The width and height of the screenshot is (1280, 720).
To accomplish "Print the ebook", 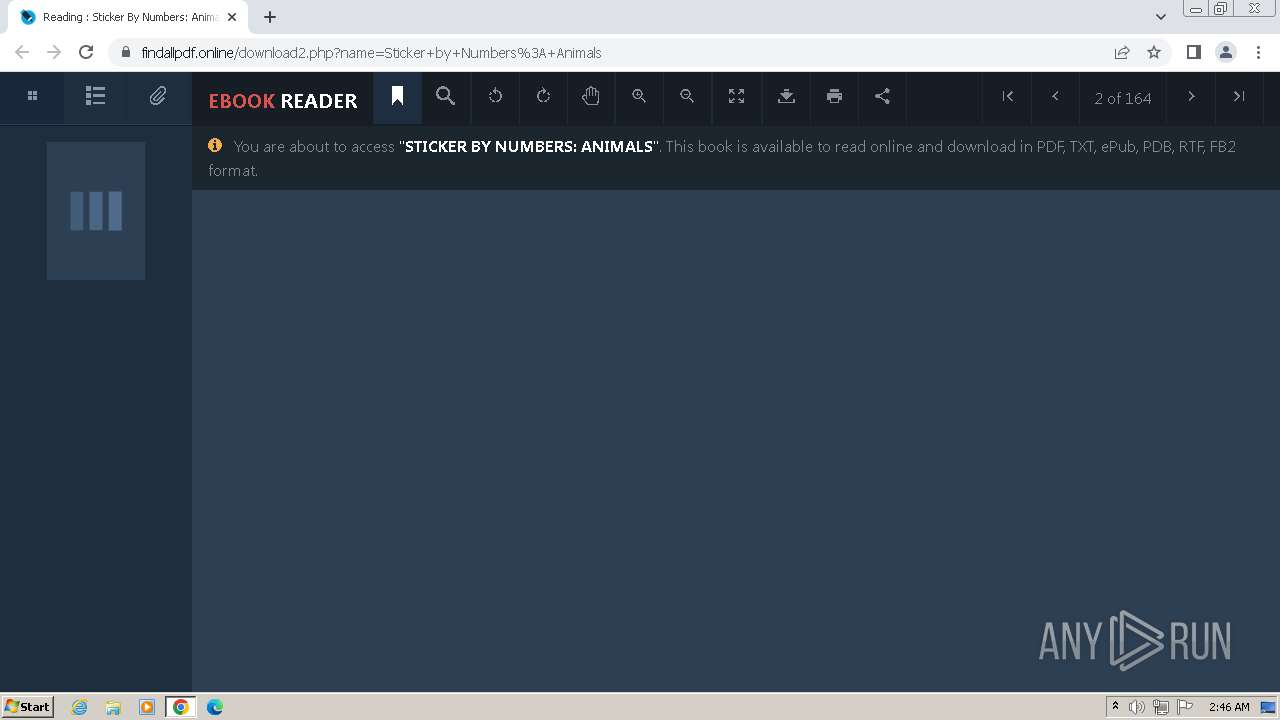I will (834, 96).
